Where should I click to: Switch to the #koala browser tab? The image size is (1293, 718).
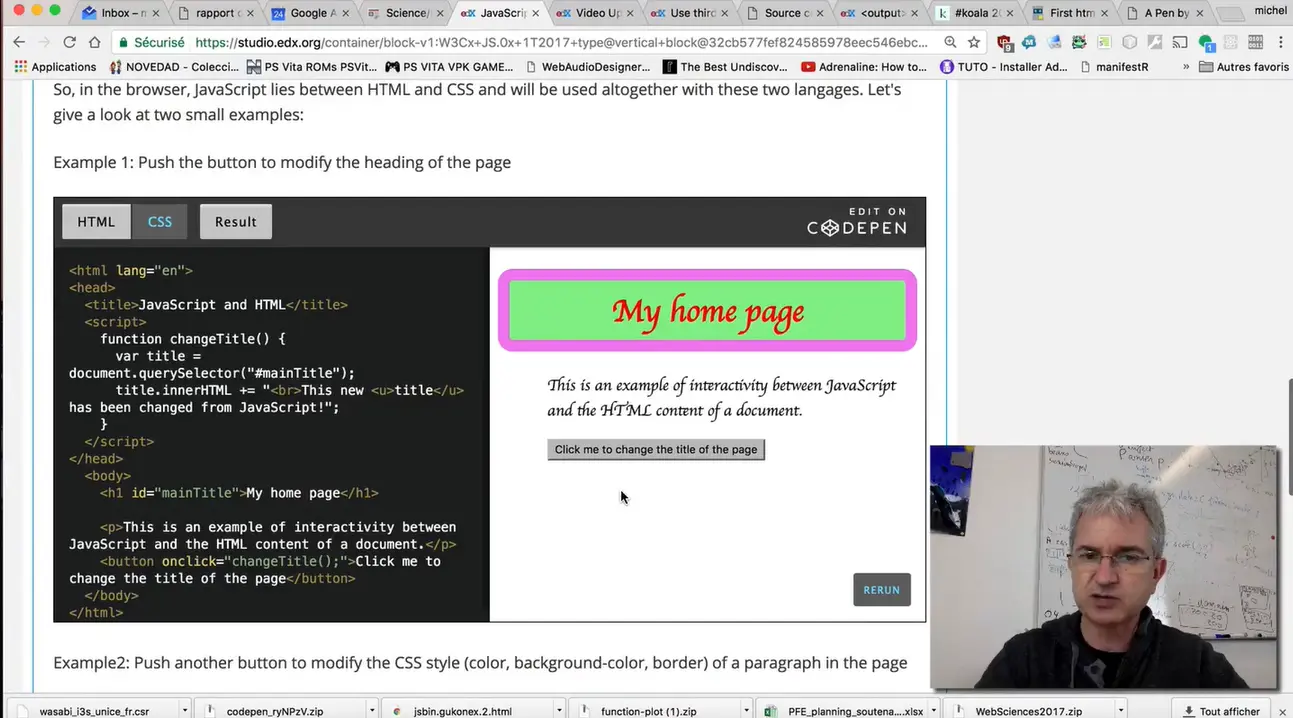coord(974,13)
